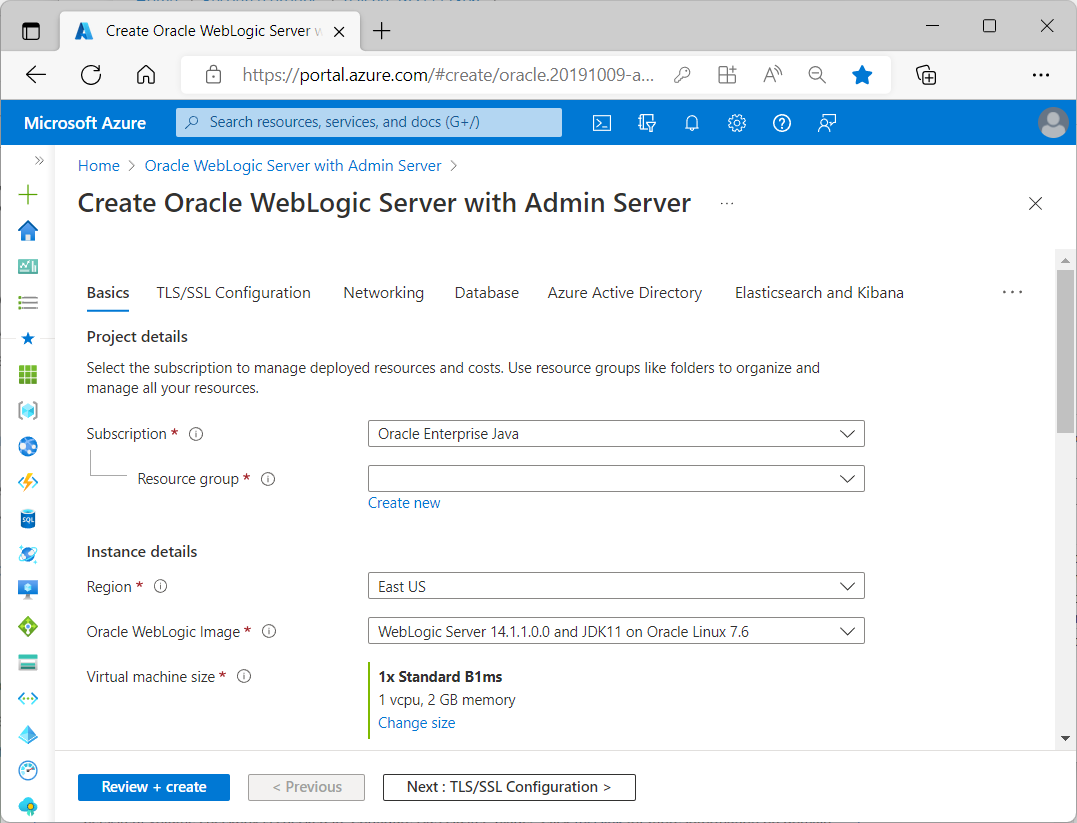
Task: Open Monitor gauge icon in sidebar
Action: coord(27,770)
